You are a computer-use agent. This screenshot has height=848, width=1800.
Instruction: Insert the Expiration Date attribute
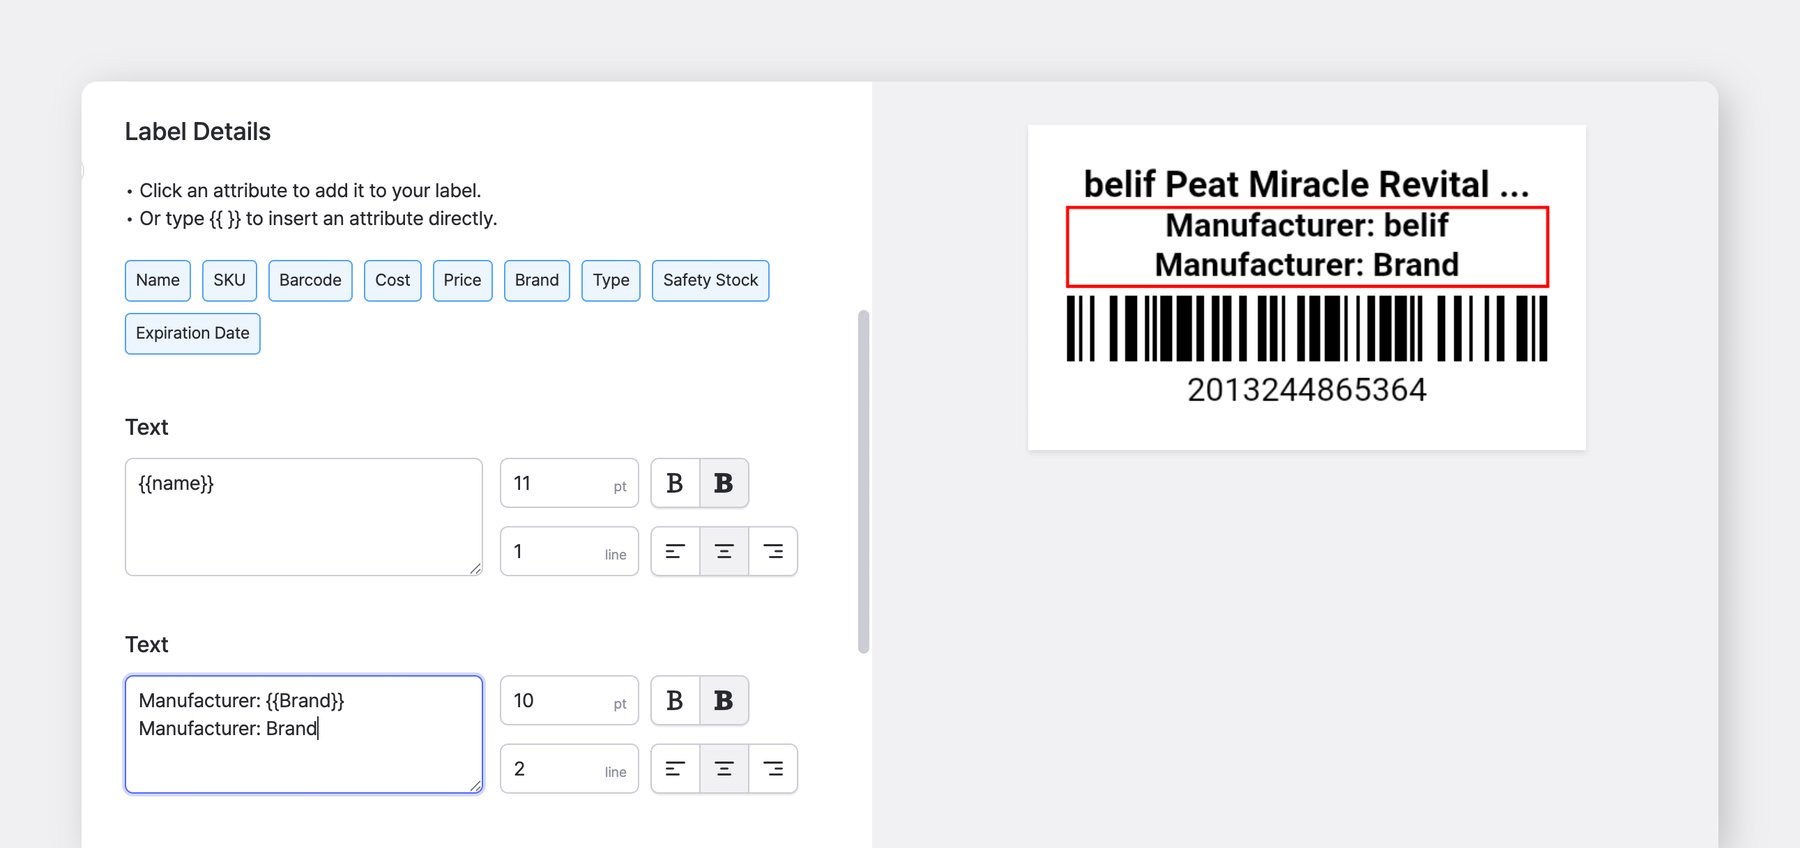click(x=192, y=334)
